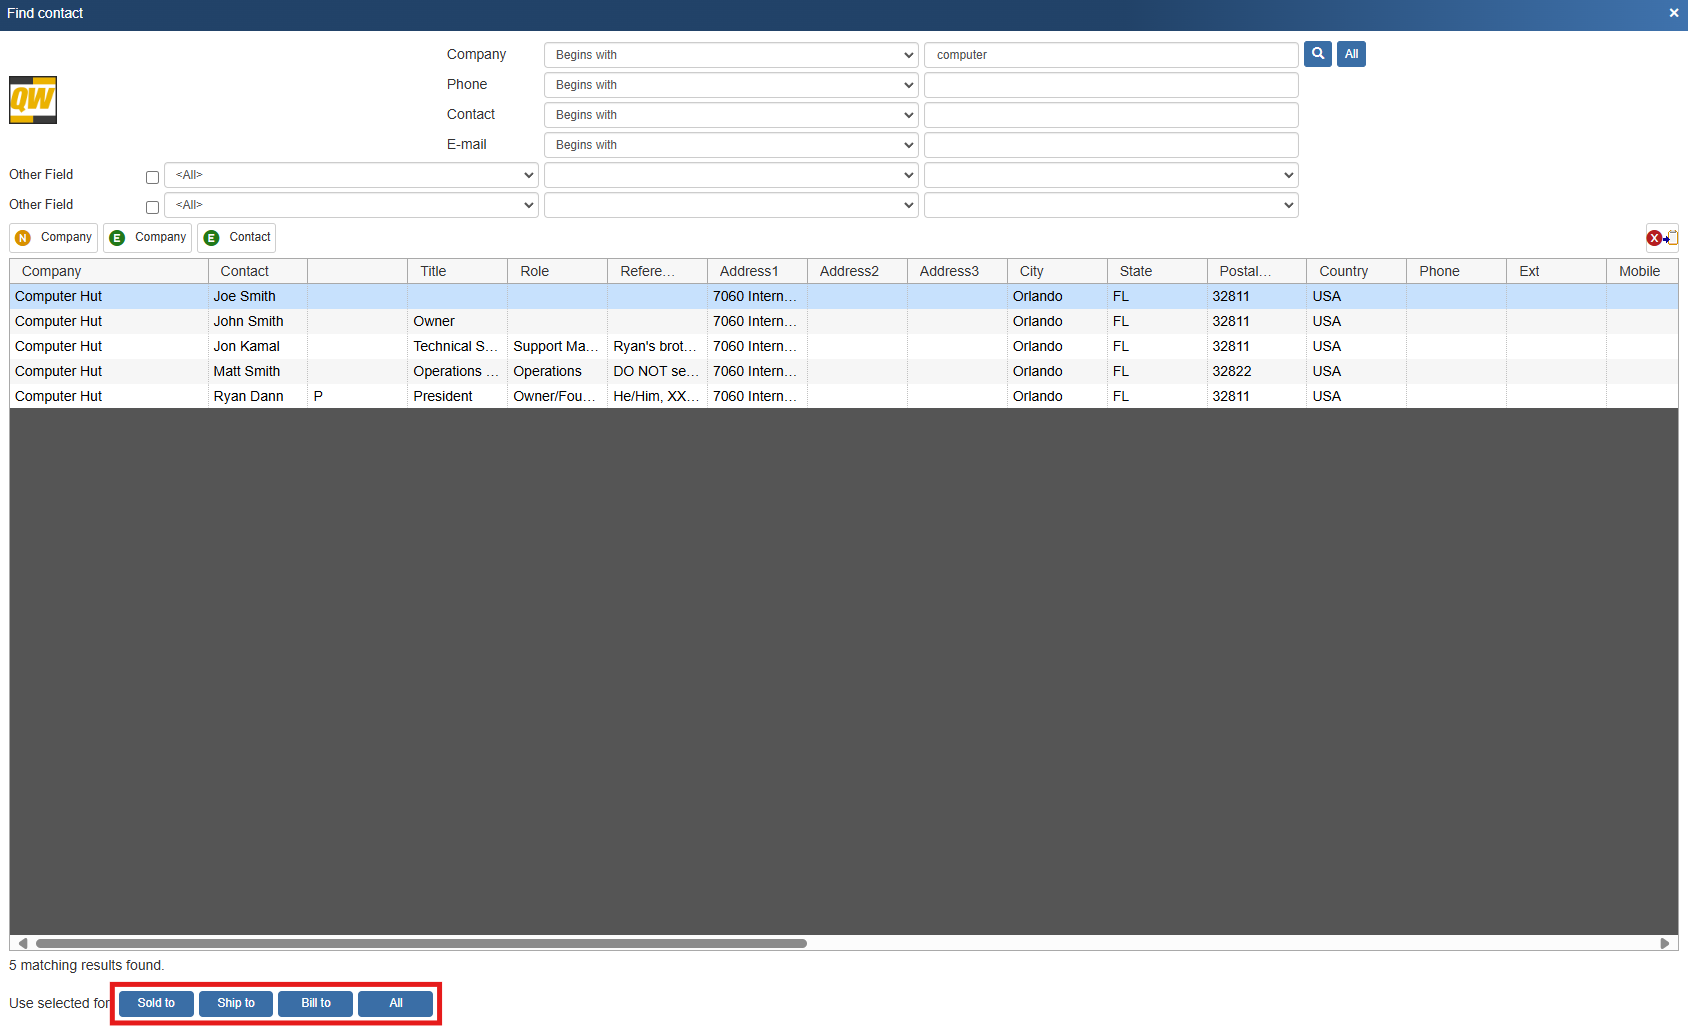Click the green E Company button
Image resolution: width=1688 pixels, height=1026 pixels.
pos(148,238)
